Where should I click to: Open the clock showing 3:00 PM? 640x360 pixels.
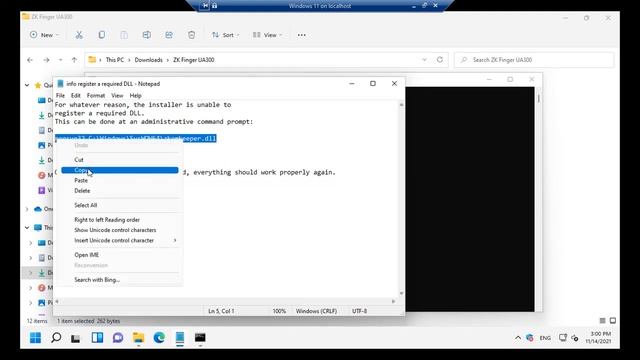pos(598,338)
